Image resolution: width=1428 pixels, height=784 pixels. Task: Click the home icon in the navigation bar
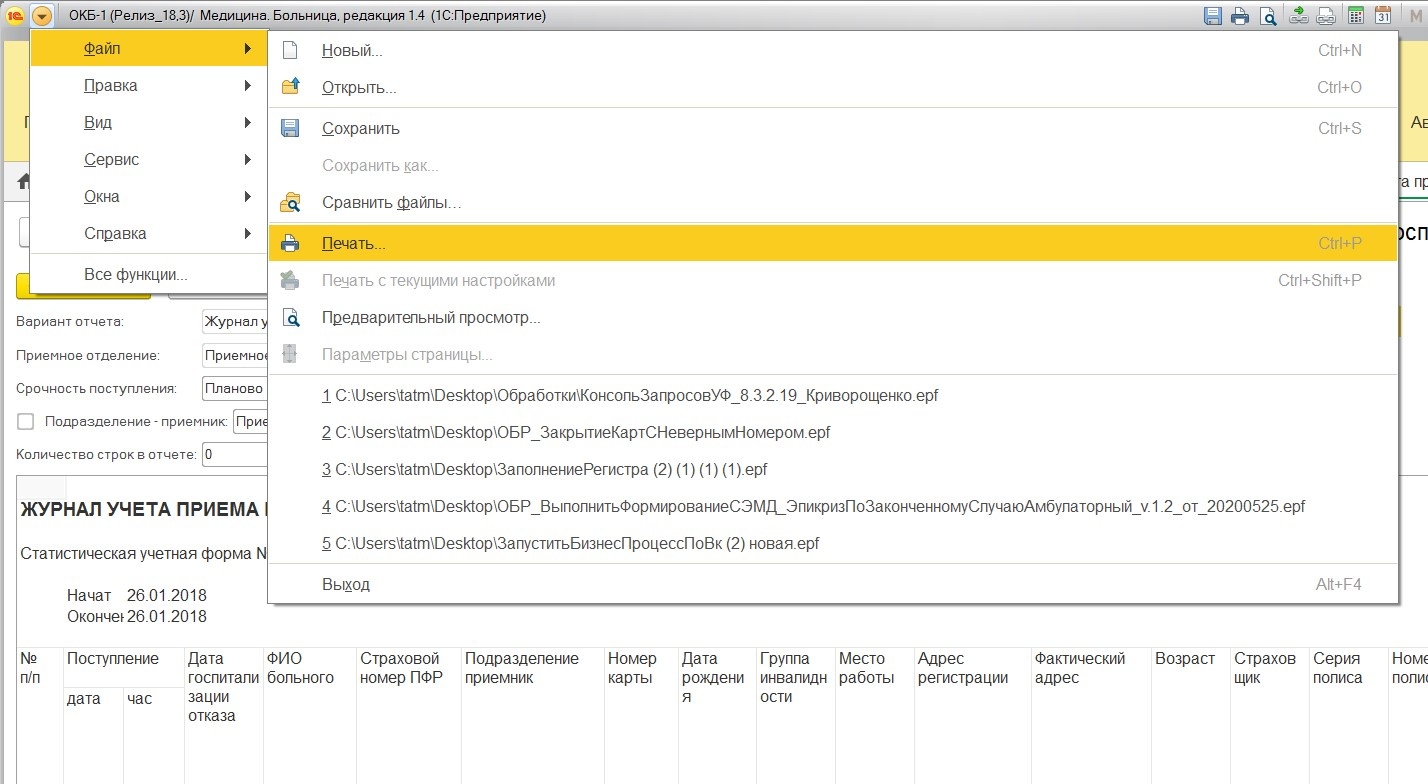(x=22, y=181)
